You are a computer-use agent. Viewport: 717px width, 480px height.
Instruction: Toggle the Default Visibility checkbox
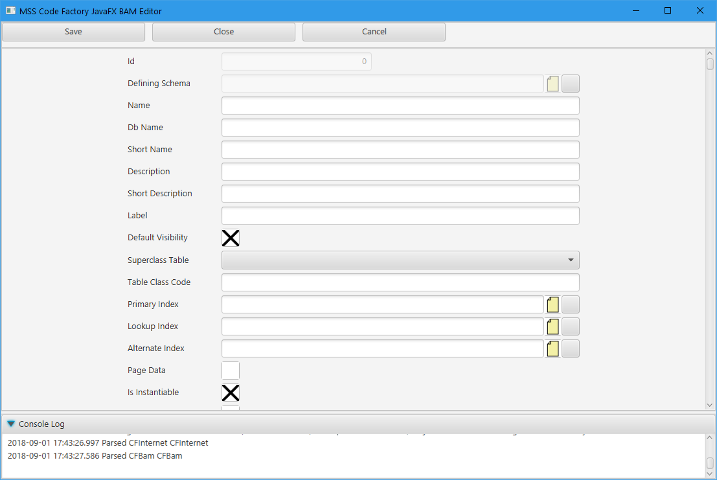230,238
